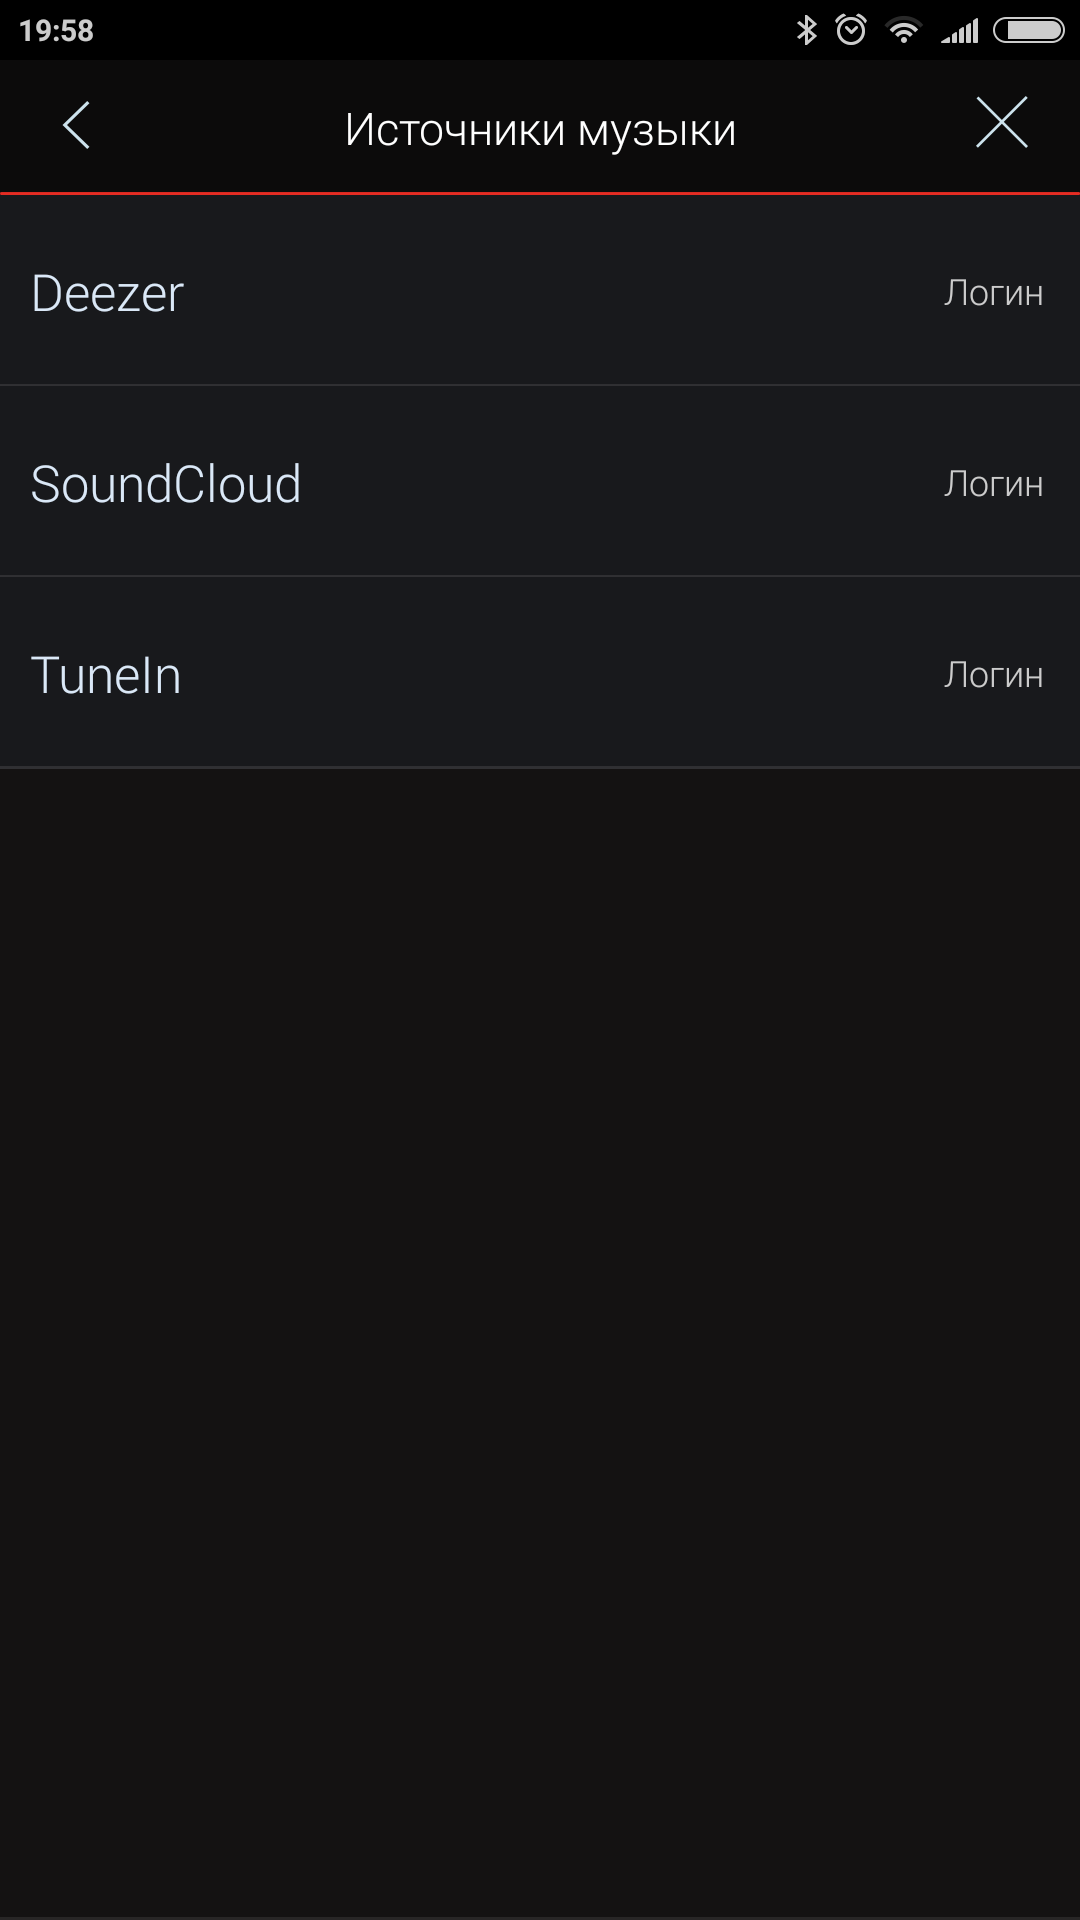Tap the alarm clock status icon
Viewport: 1080px width, 1920px height.
pyautogui.click(x=851, y=30)
